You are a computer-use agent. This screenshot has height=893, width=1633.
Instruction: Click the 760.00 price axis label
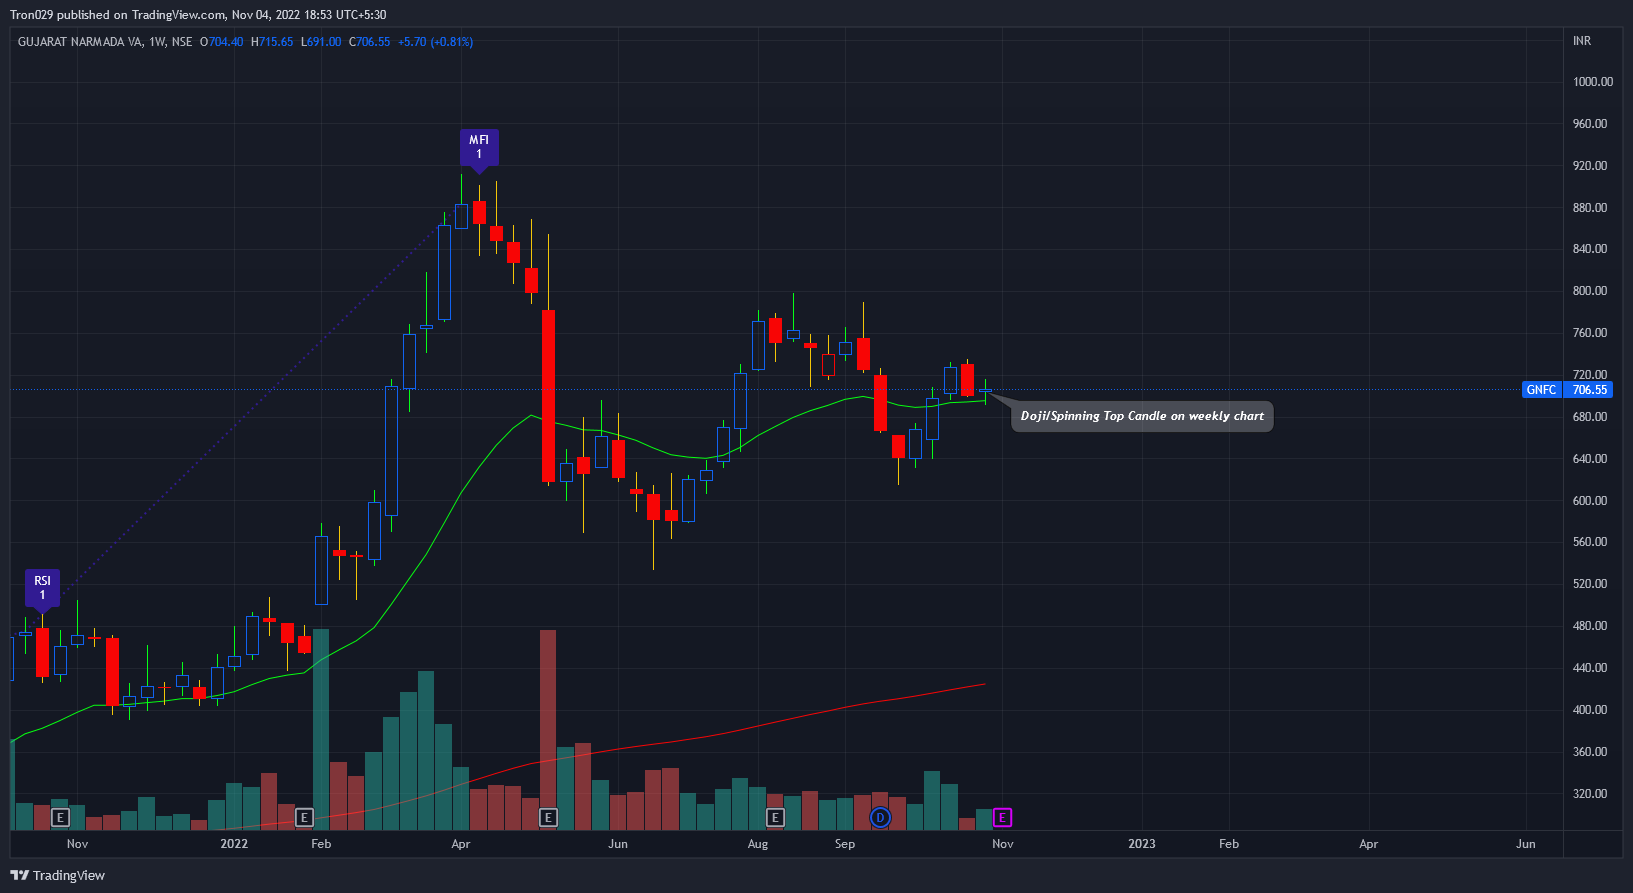coord(1590,333)
